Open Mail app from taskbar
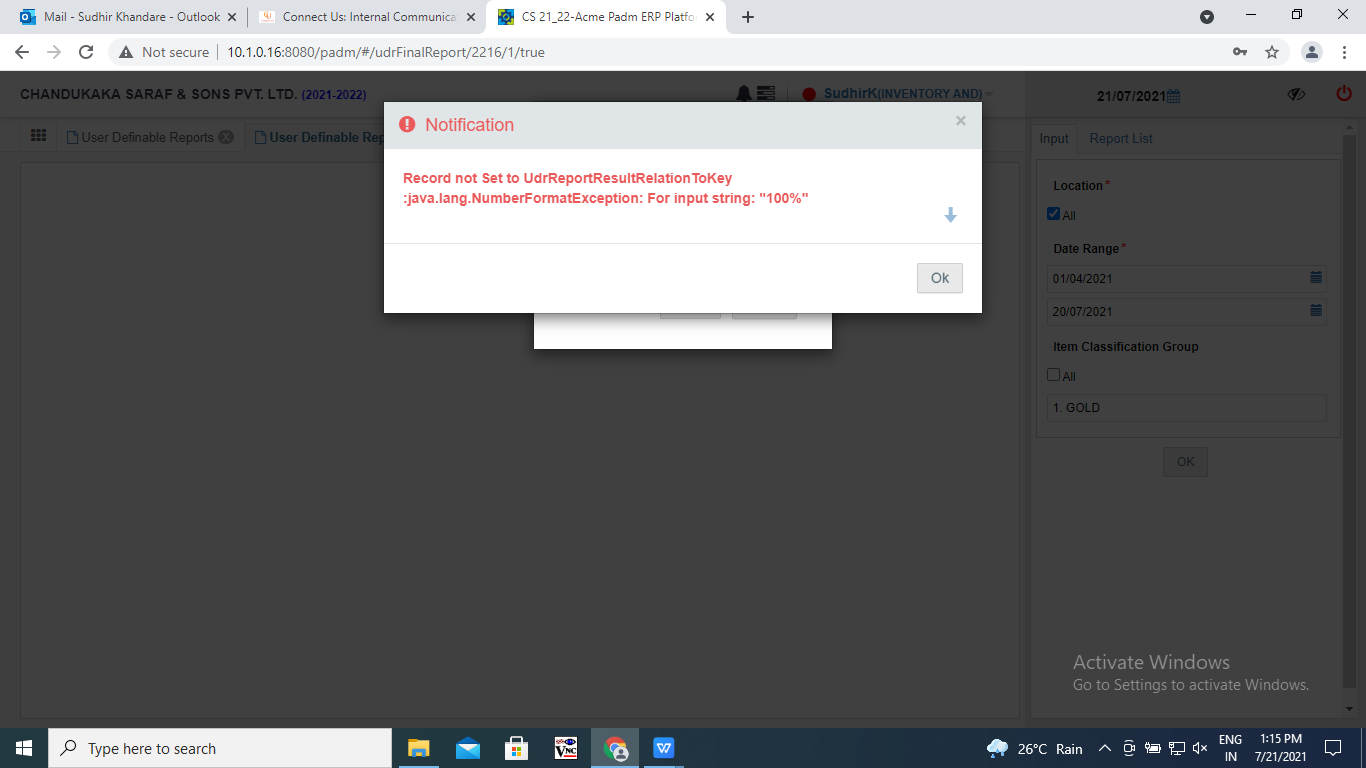 (x=467, y=748)
